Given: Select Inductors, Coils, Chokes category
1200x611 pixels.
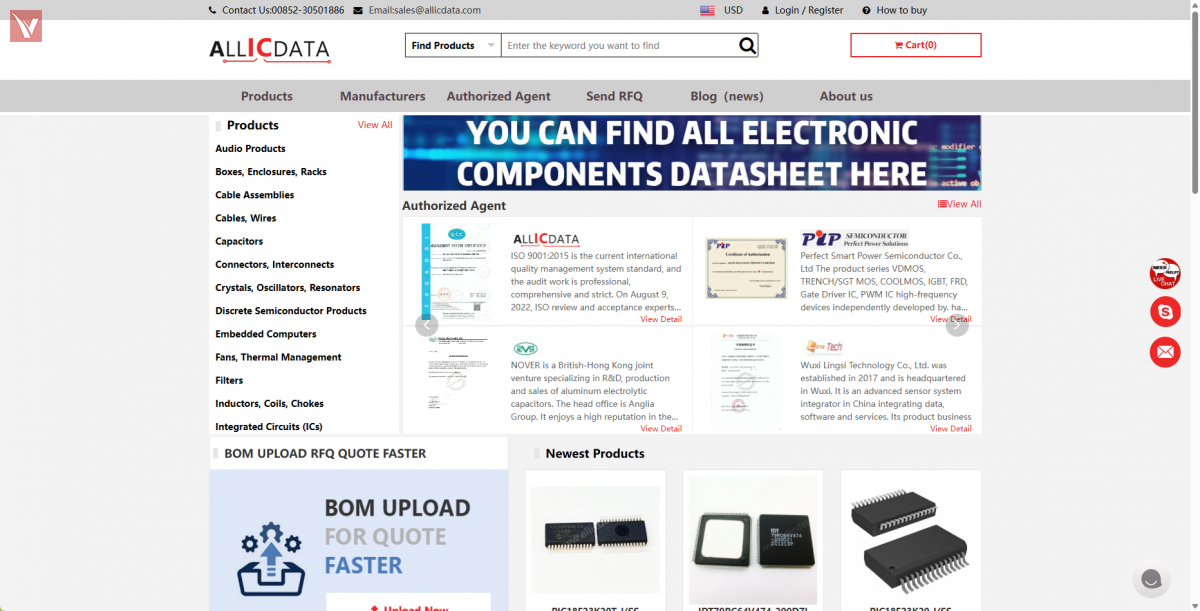Looking at the screenshot, I should coord(270,404).
